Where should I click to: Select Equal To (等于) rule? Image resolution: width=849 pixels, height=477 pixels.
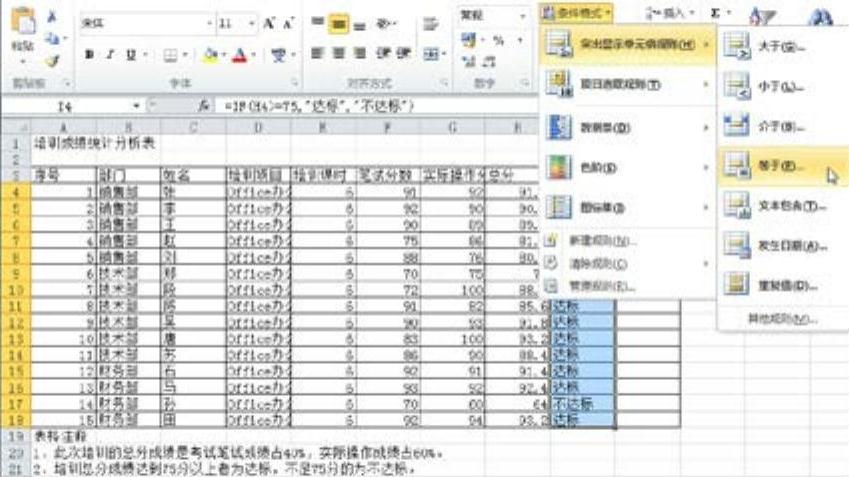[x=782, y=166]
